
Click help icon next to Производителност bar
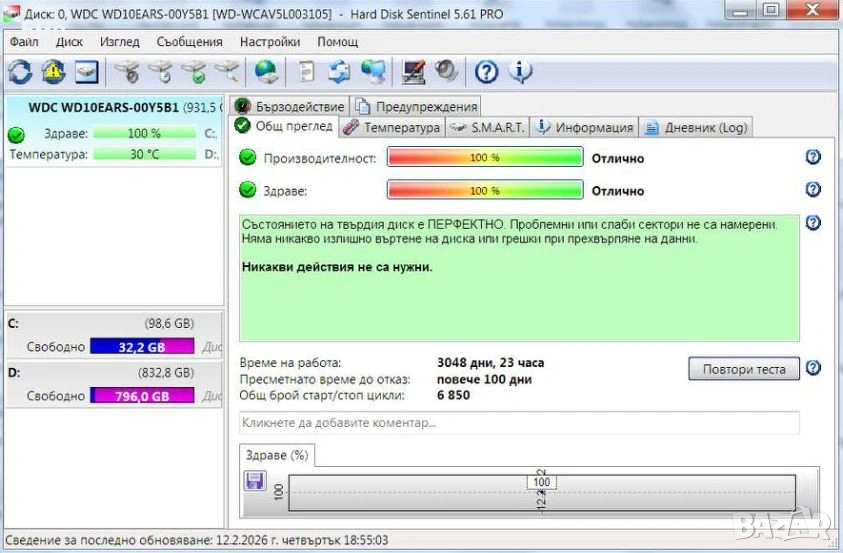coord(812,157)
